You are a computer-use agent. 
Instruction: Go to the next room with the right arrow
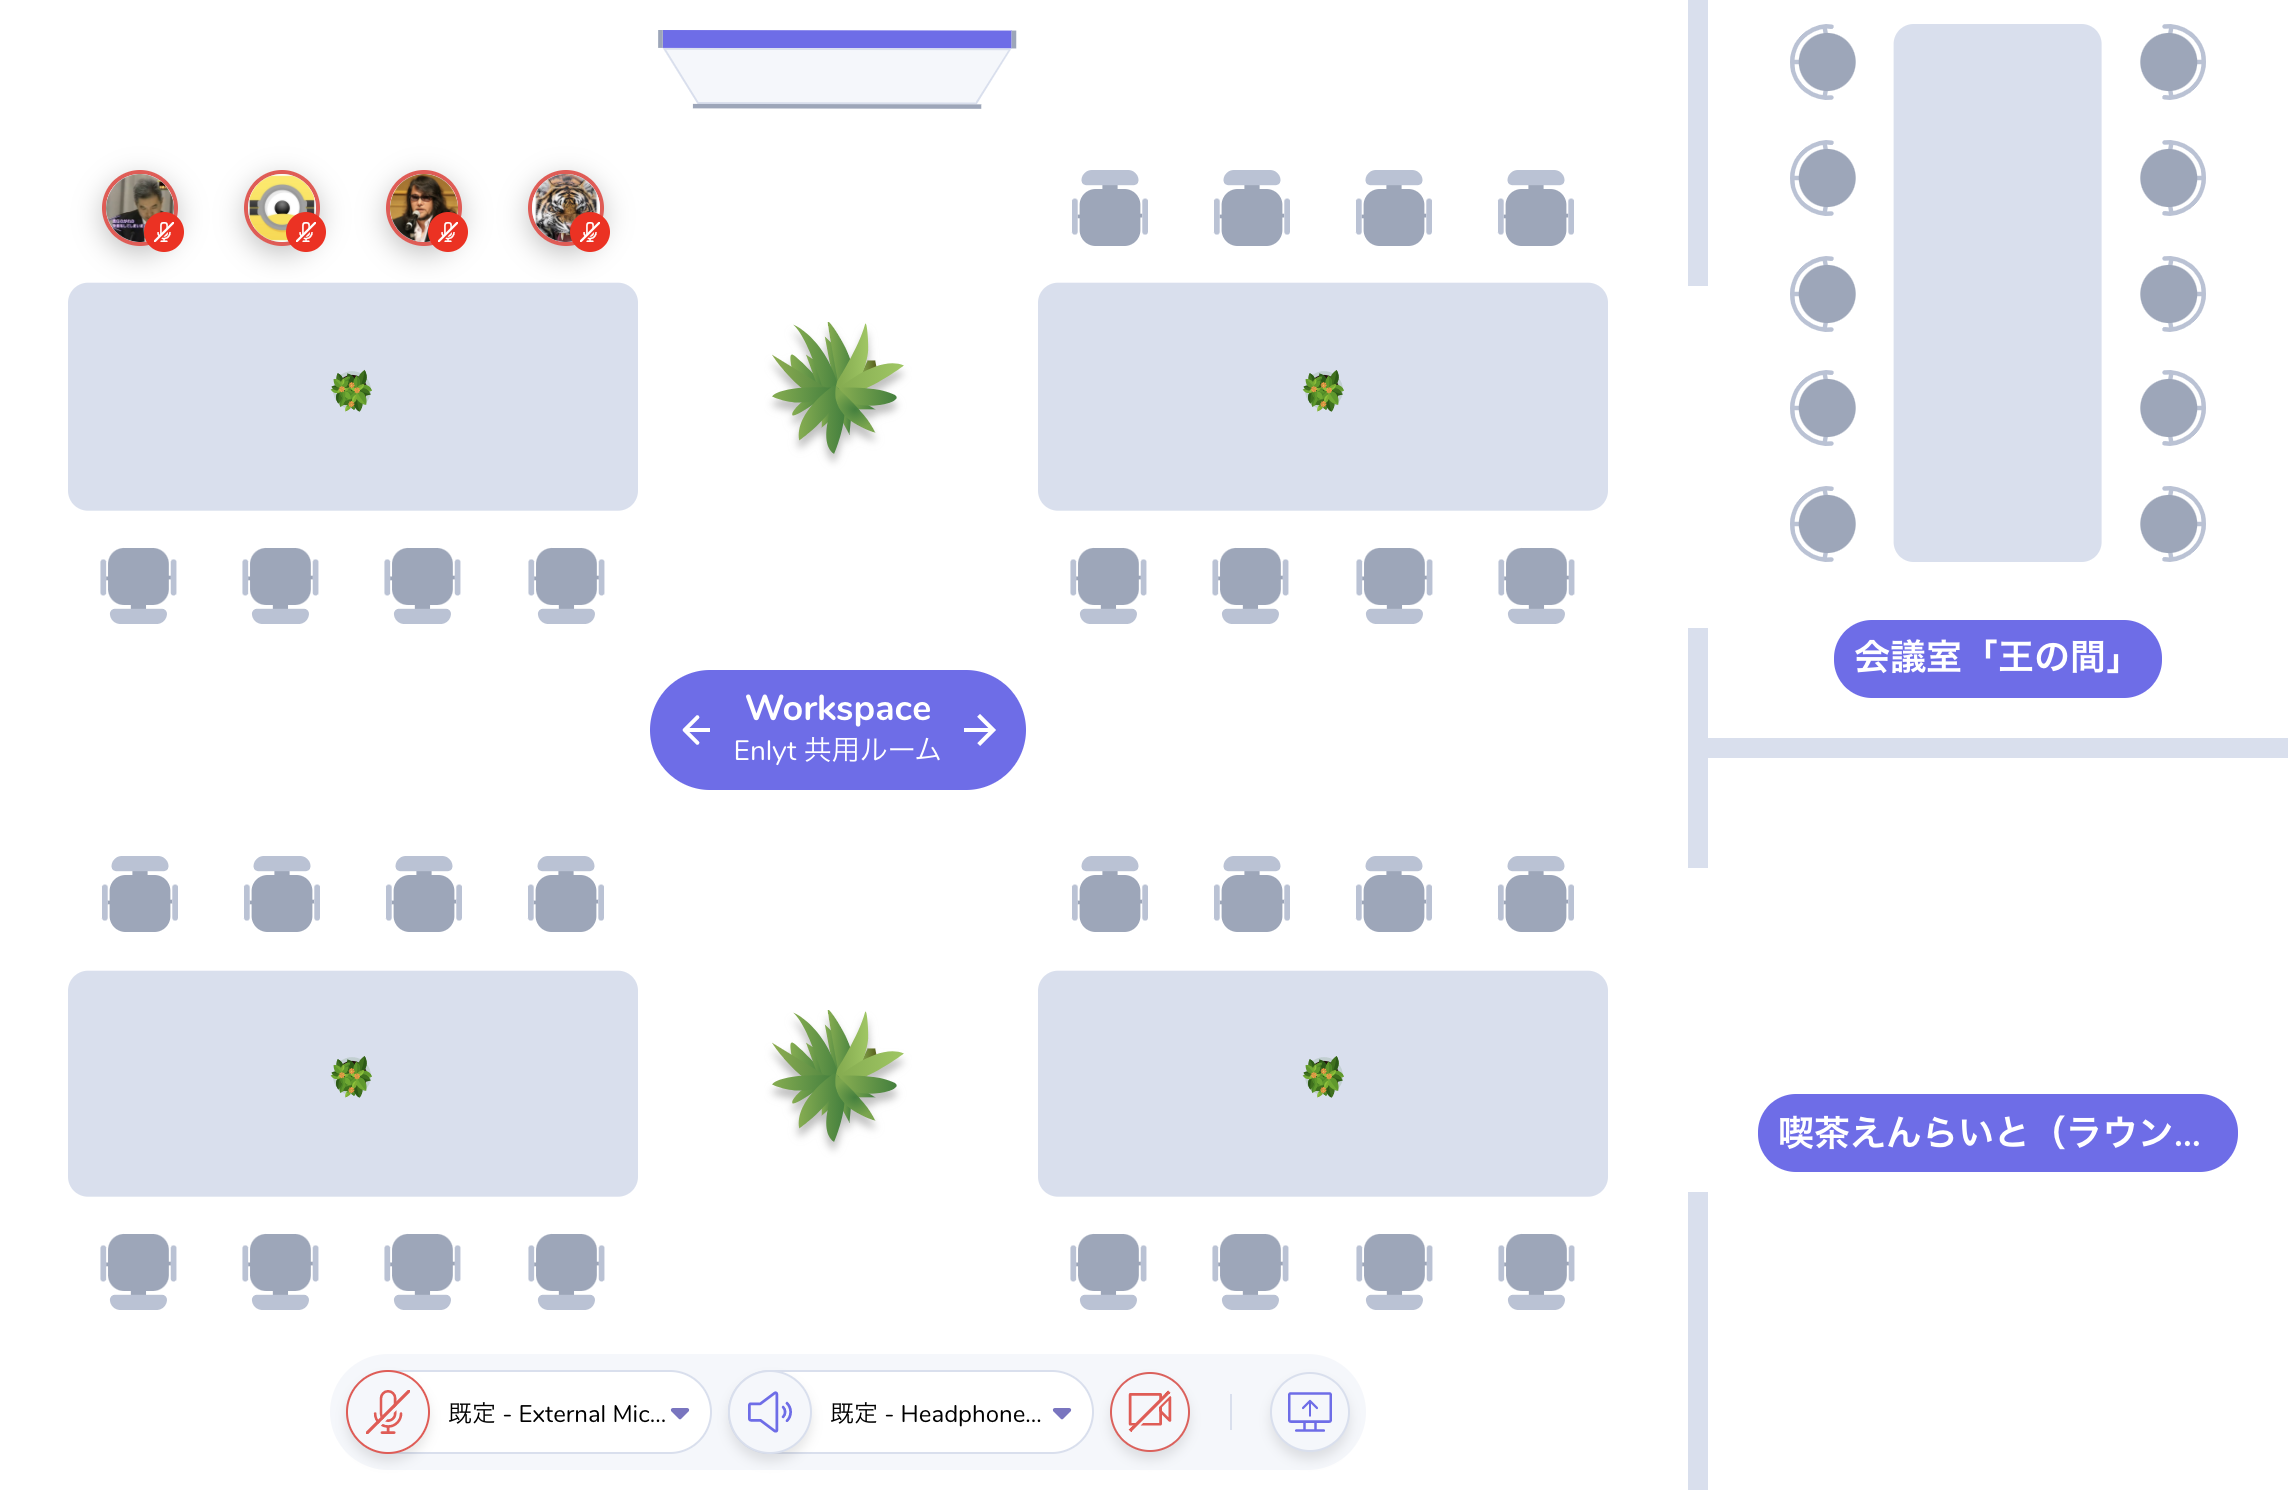980,730
